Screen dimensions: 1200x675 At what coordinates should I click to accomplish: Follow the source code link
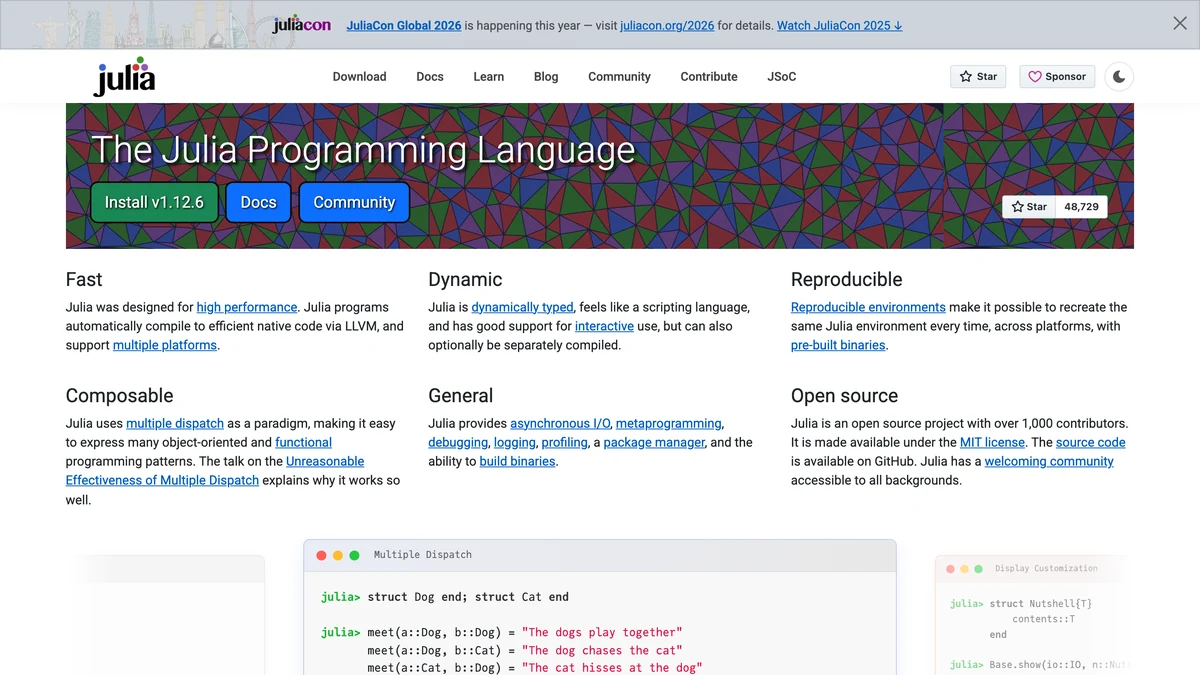(x=1091, y=442)
